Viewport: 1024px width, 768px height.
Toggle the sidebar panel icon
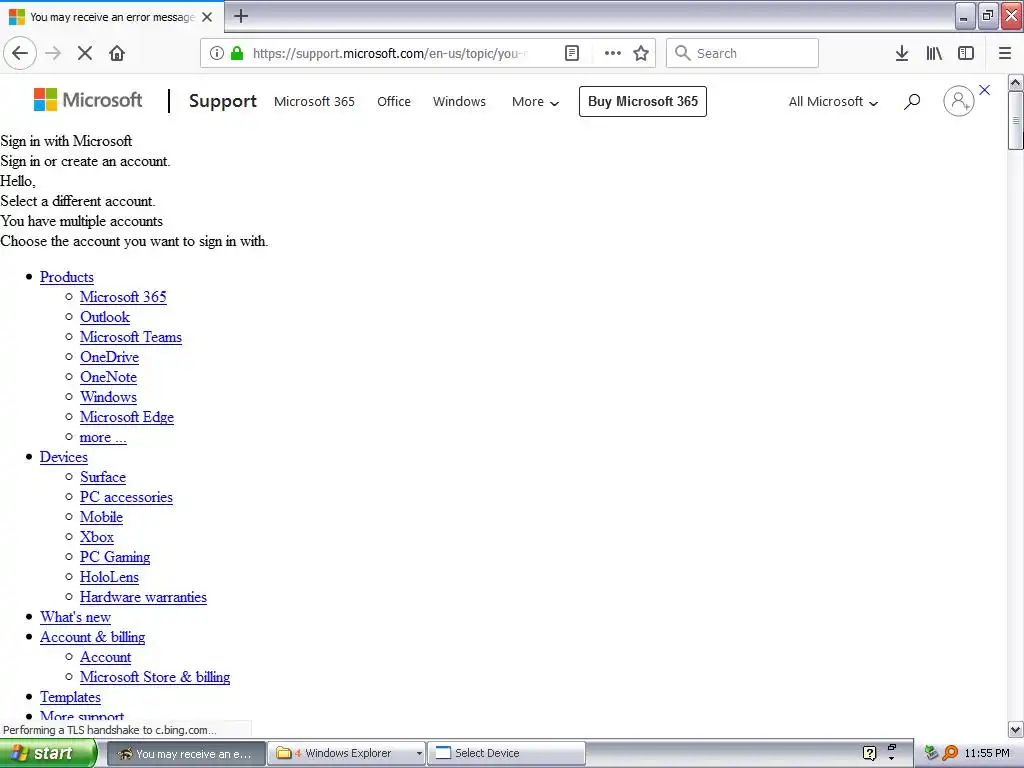coord(966,54)
